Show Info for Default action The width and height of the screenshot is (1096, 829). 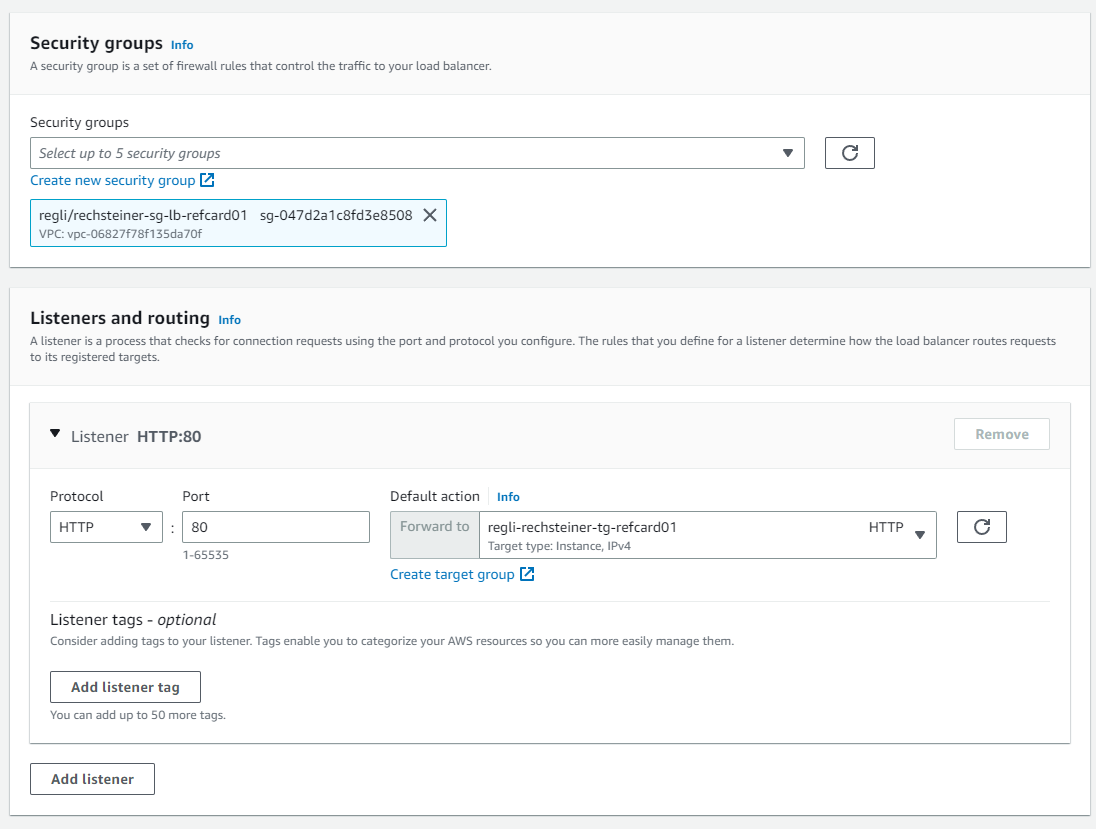pos(508,497)
